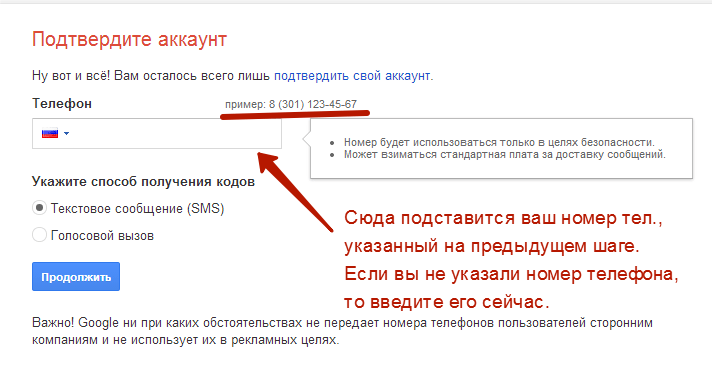712x392 pixels.
Task: Click the Продолжить button
Action: [76, 277]
